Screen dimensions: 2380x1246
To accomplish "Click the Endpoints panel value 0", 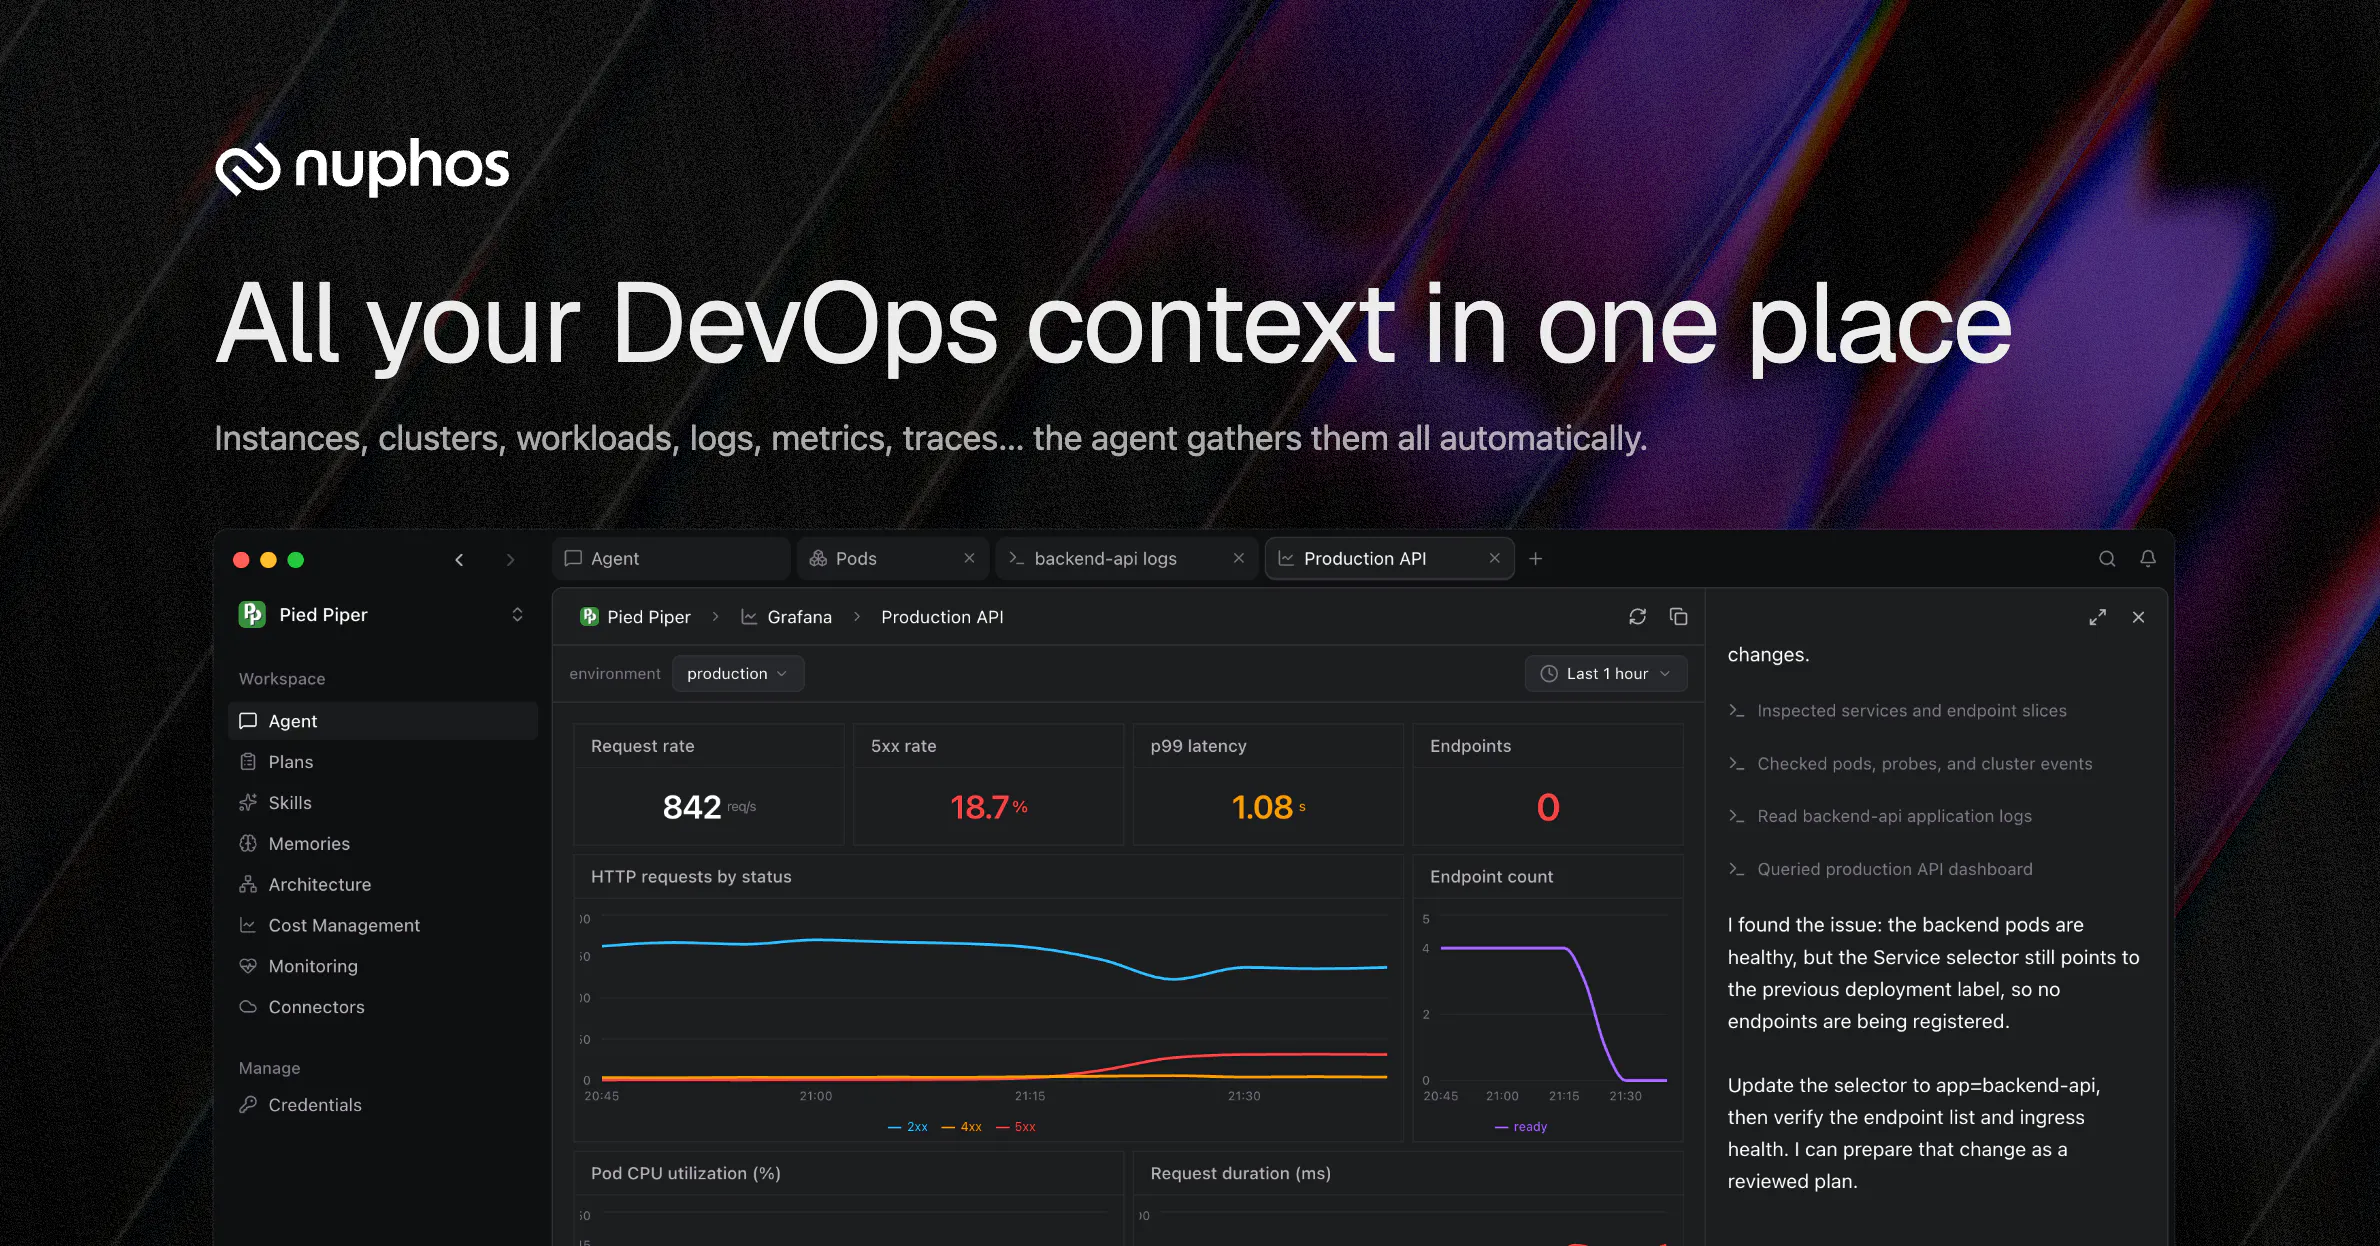I will coord(1548,807).
